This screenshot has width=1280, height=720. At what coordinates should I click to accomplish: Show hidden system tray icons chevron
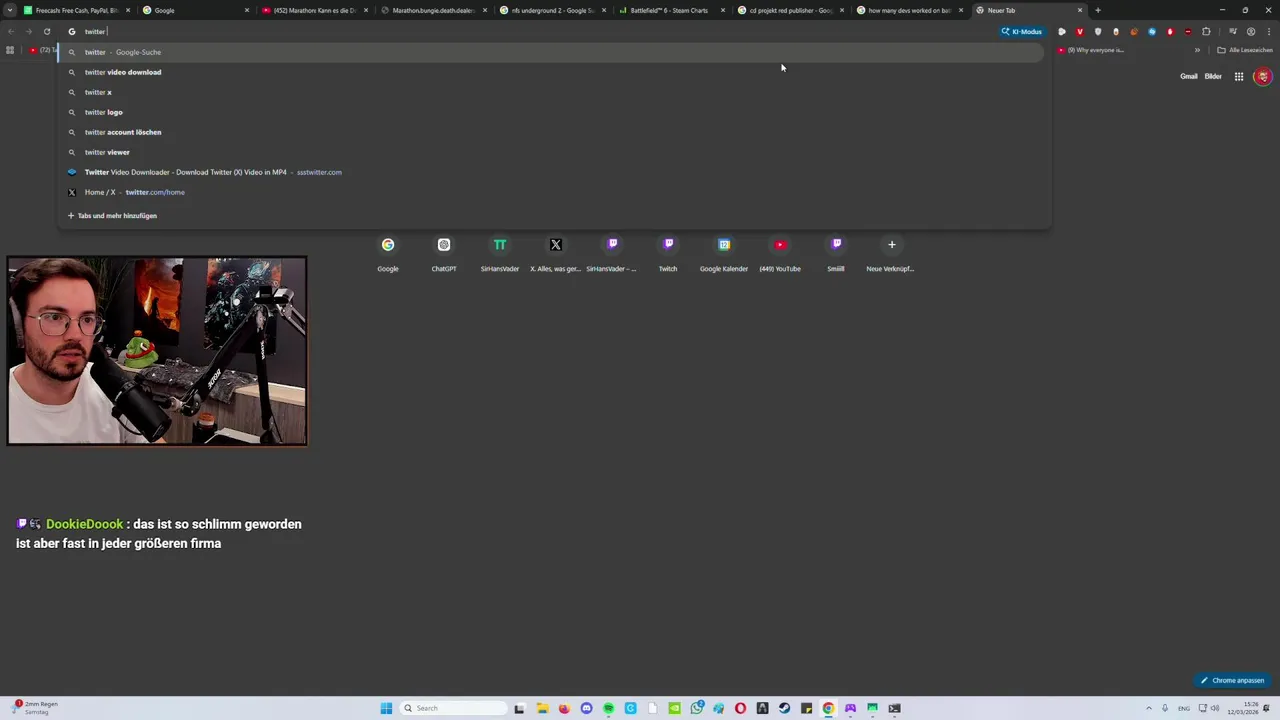(1148, 708)
